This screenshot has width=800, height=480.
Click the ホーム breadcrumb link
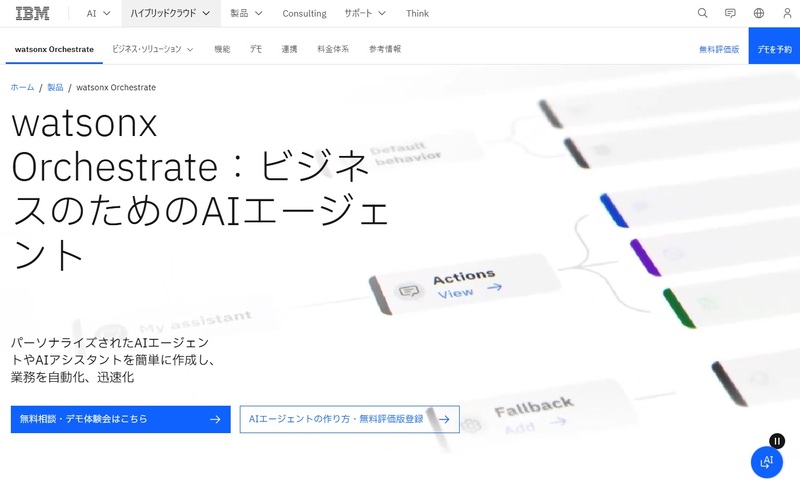(22, 87)
